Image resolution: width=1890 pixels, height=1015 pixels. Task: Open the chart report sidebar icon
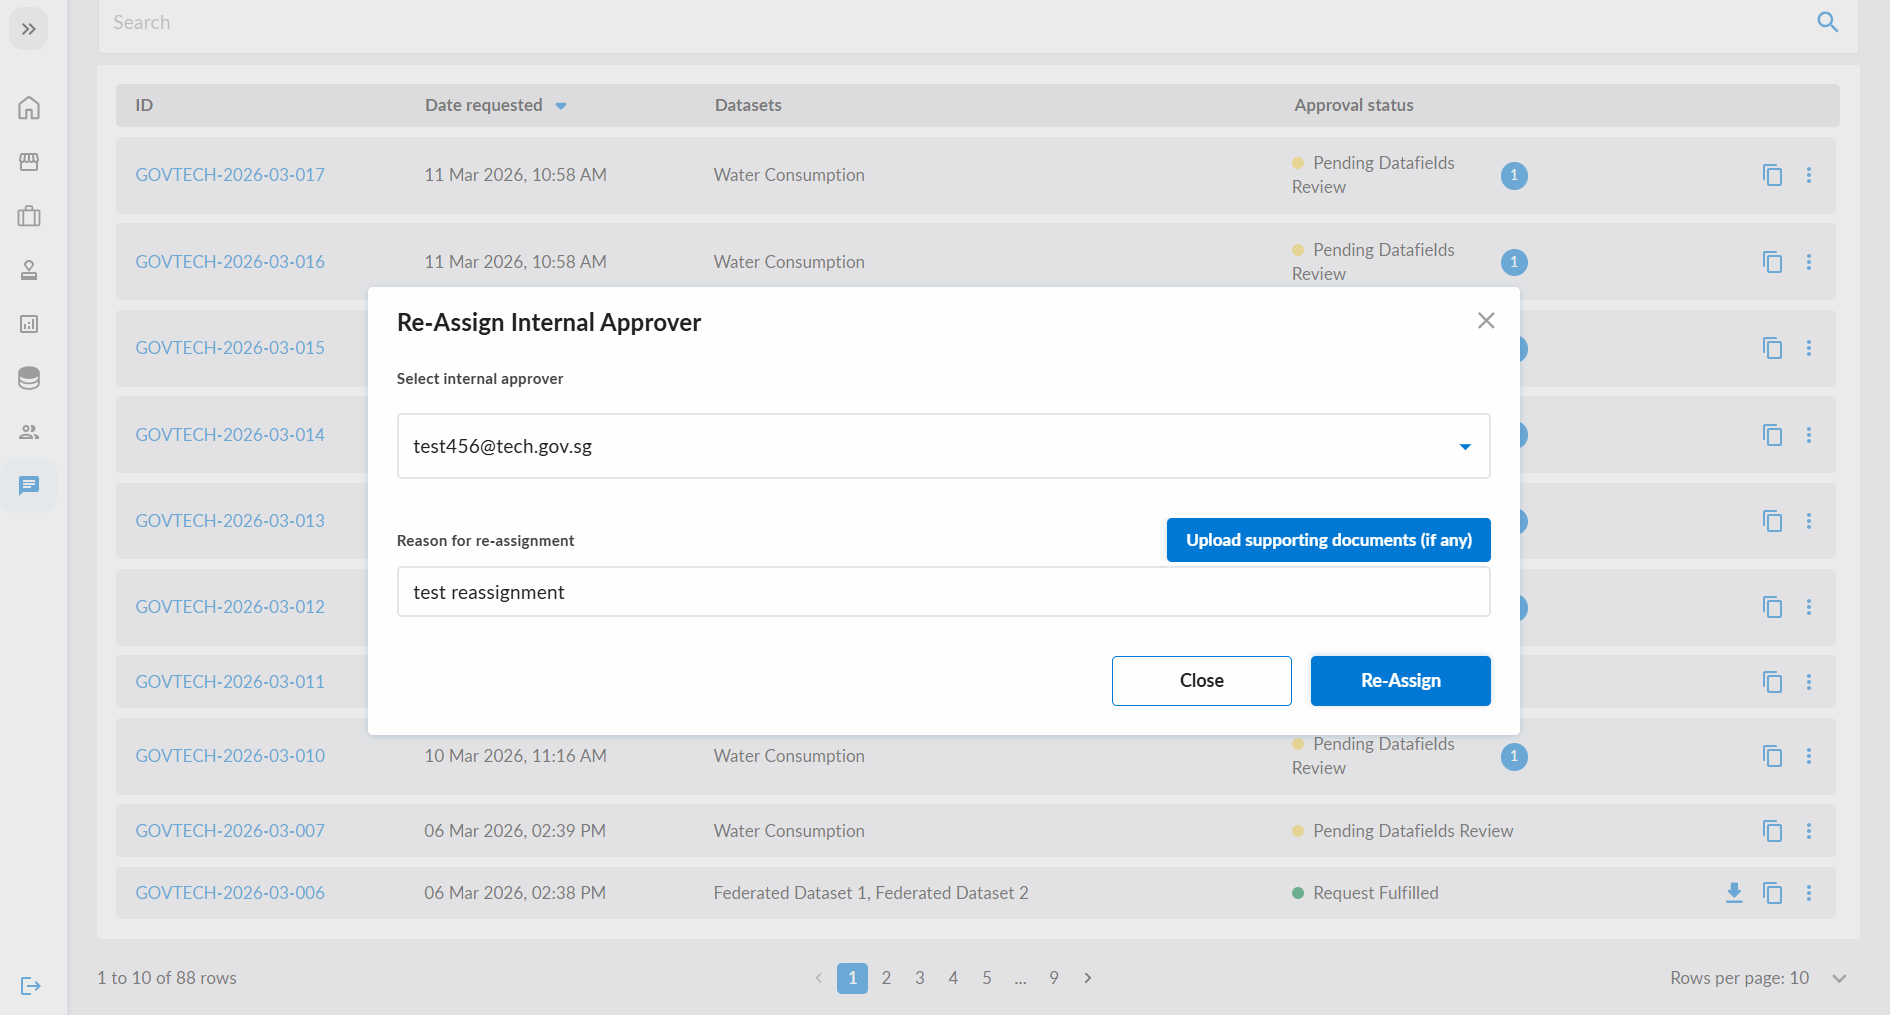(29, 324)
